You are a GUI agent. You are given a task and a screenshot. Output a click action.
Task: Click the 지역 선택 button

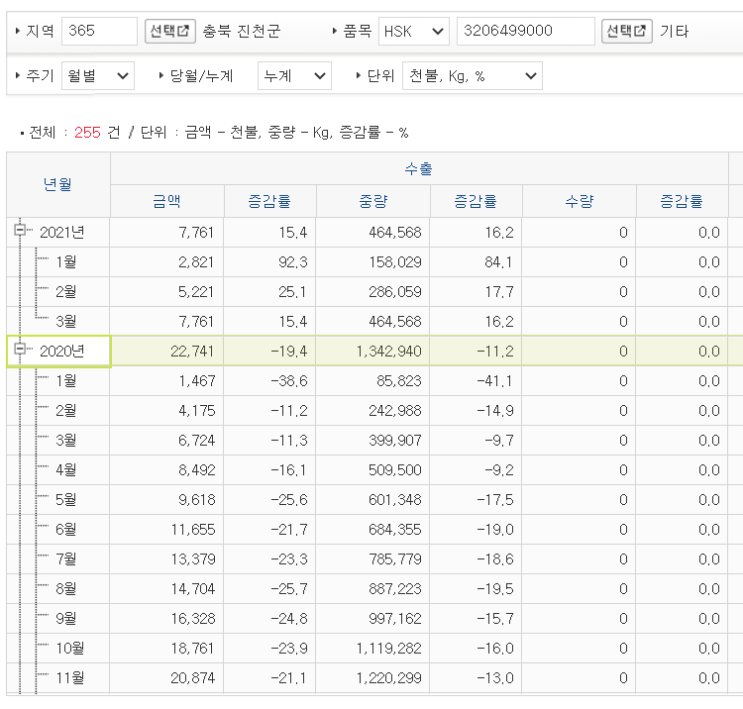tap(170, 31)
